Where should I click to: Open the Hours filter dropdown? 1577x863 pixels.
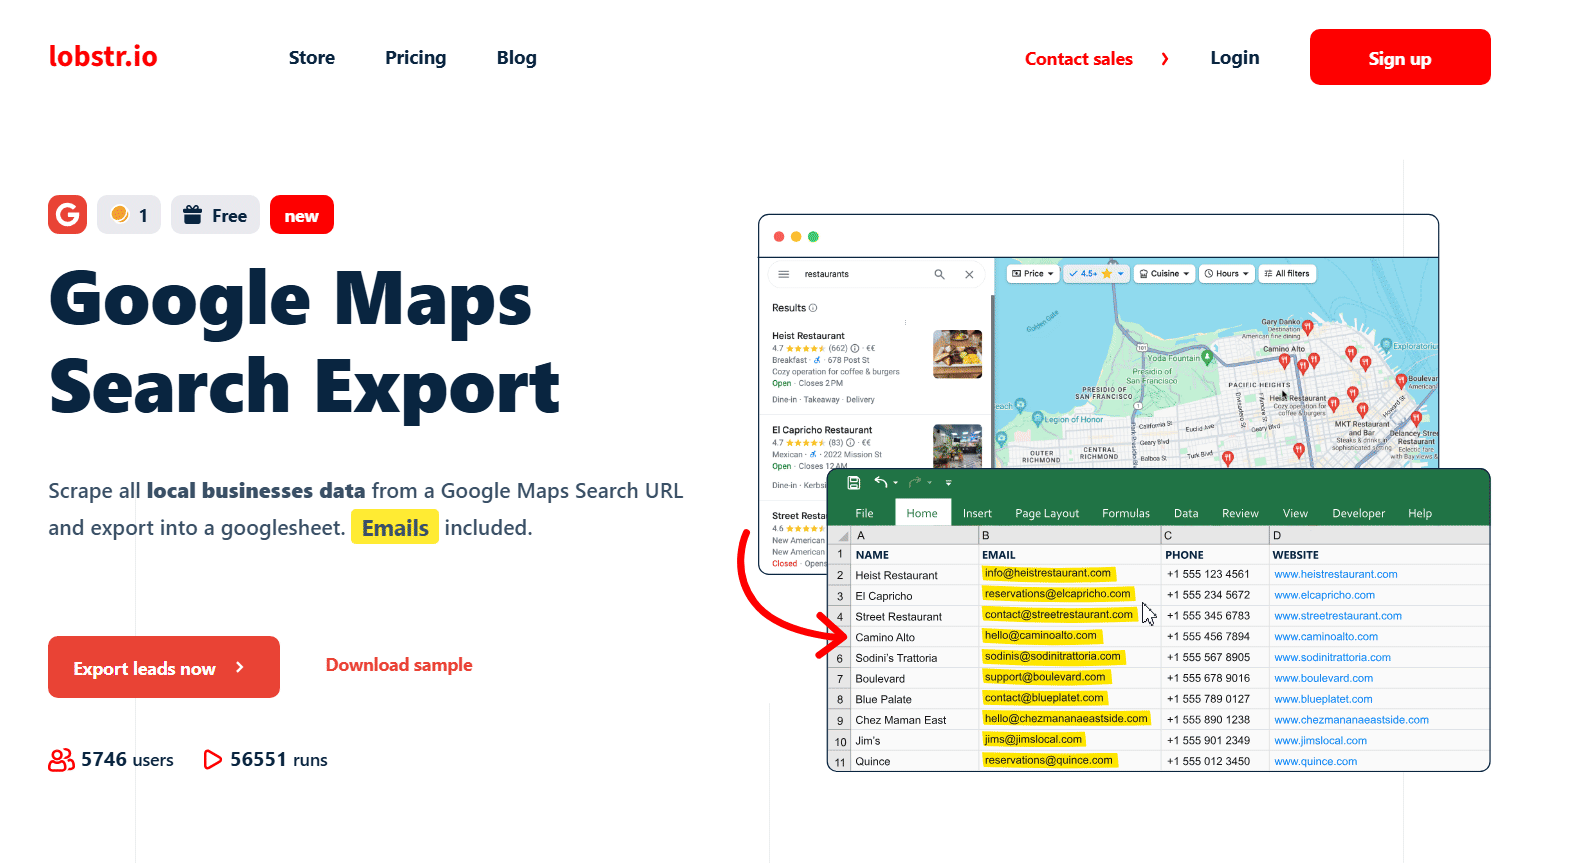1226,273
